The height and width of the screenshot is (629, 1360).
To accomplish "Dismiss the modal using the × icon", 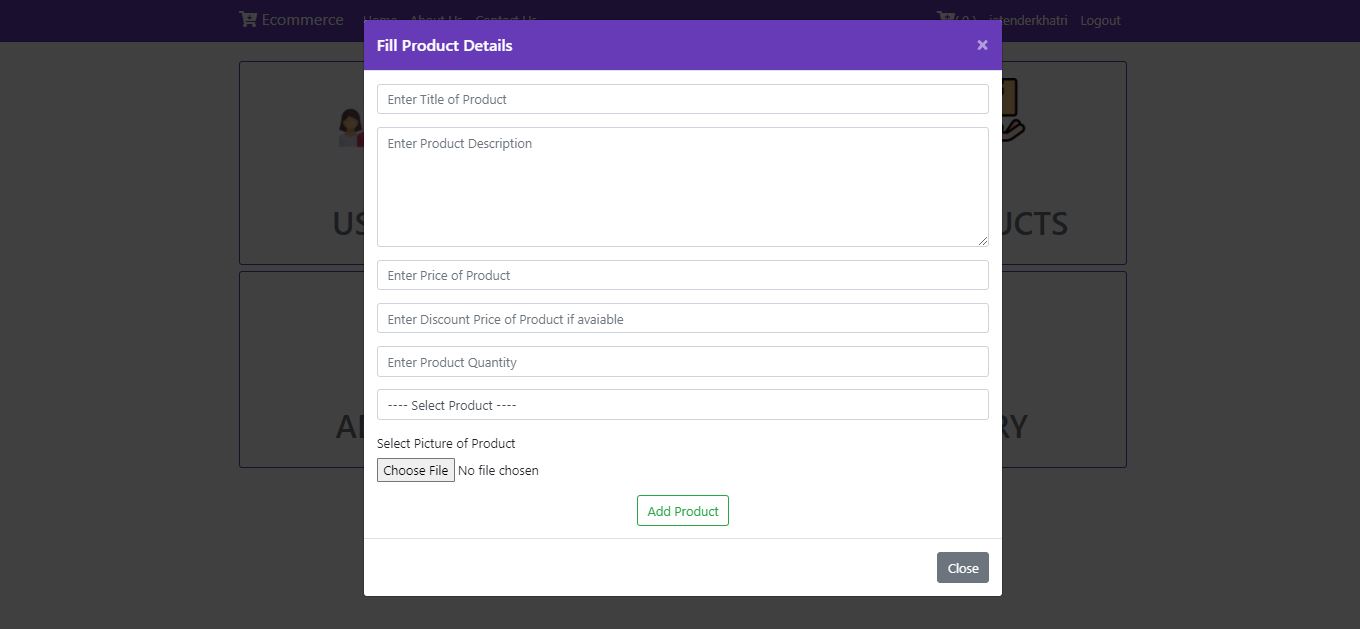I will [981, 44].
